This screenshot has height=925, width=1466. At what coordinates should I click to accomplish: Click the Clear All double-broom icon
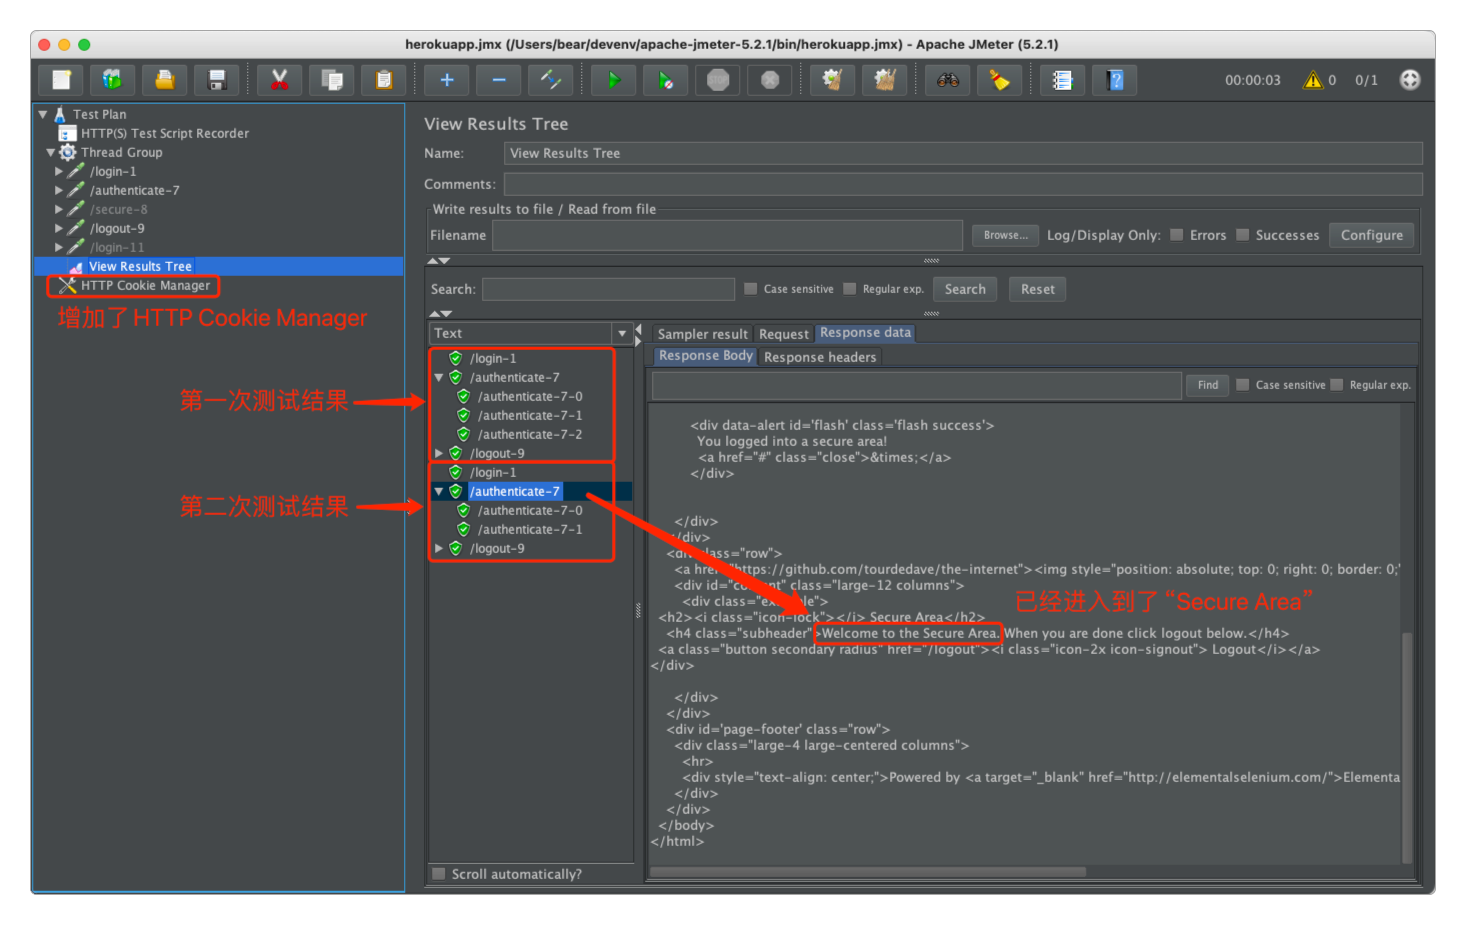click(x=885, y=80)
